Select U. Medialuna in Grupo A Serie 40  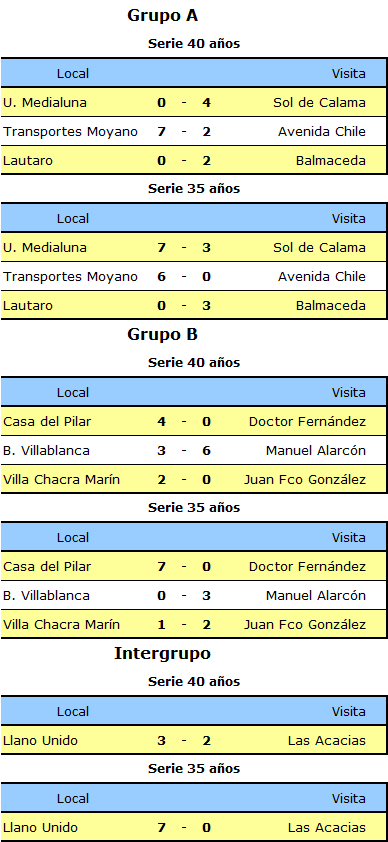click(x=45, y=103)
